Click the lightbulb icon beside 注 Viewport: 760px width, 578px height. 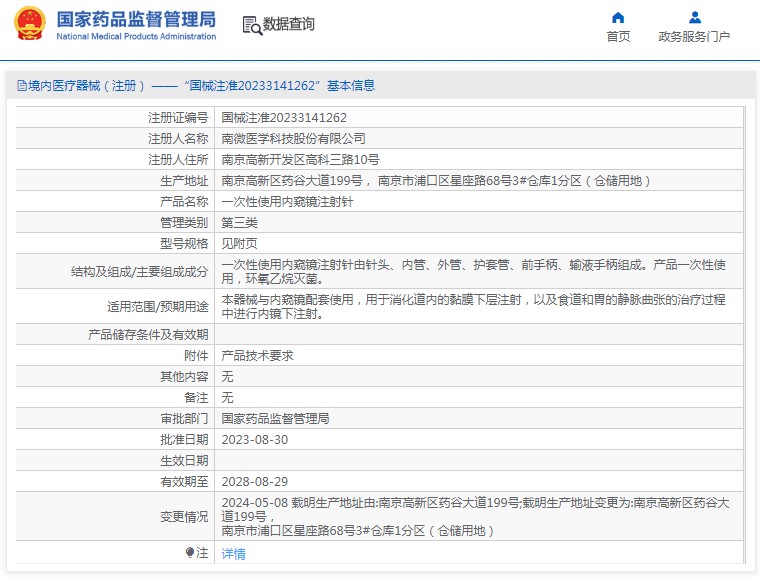click(190, 552)
